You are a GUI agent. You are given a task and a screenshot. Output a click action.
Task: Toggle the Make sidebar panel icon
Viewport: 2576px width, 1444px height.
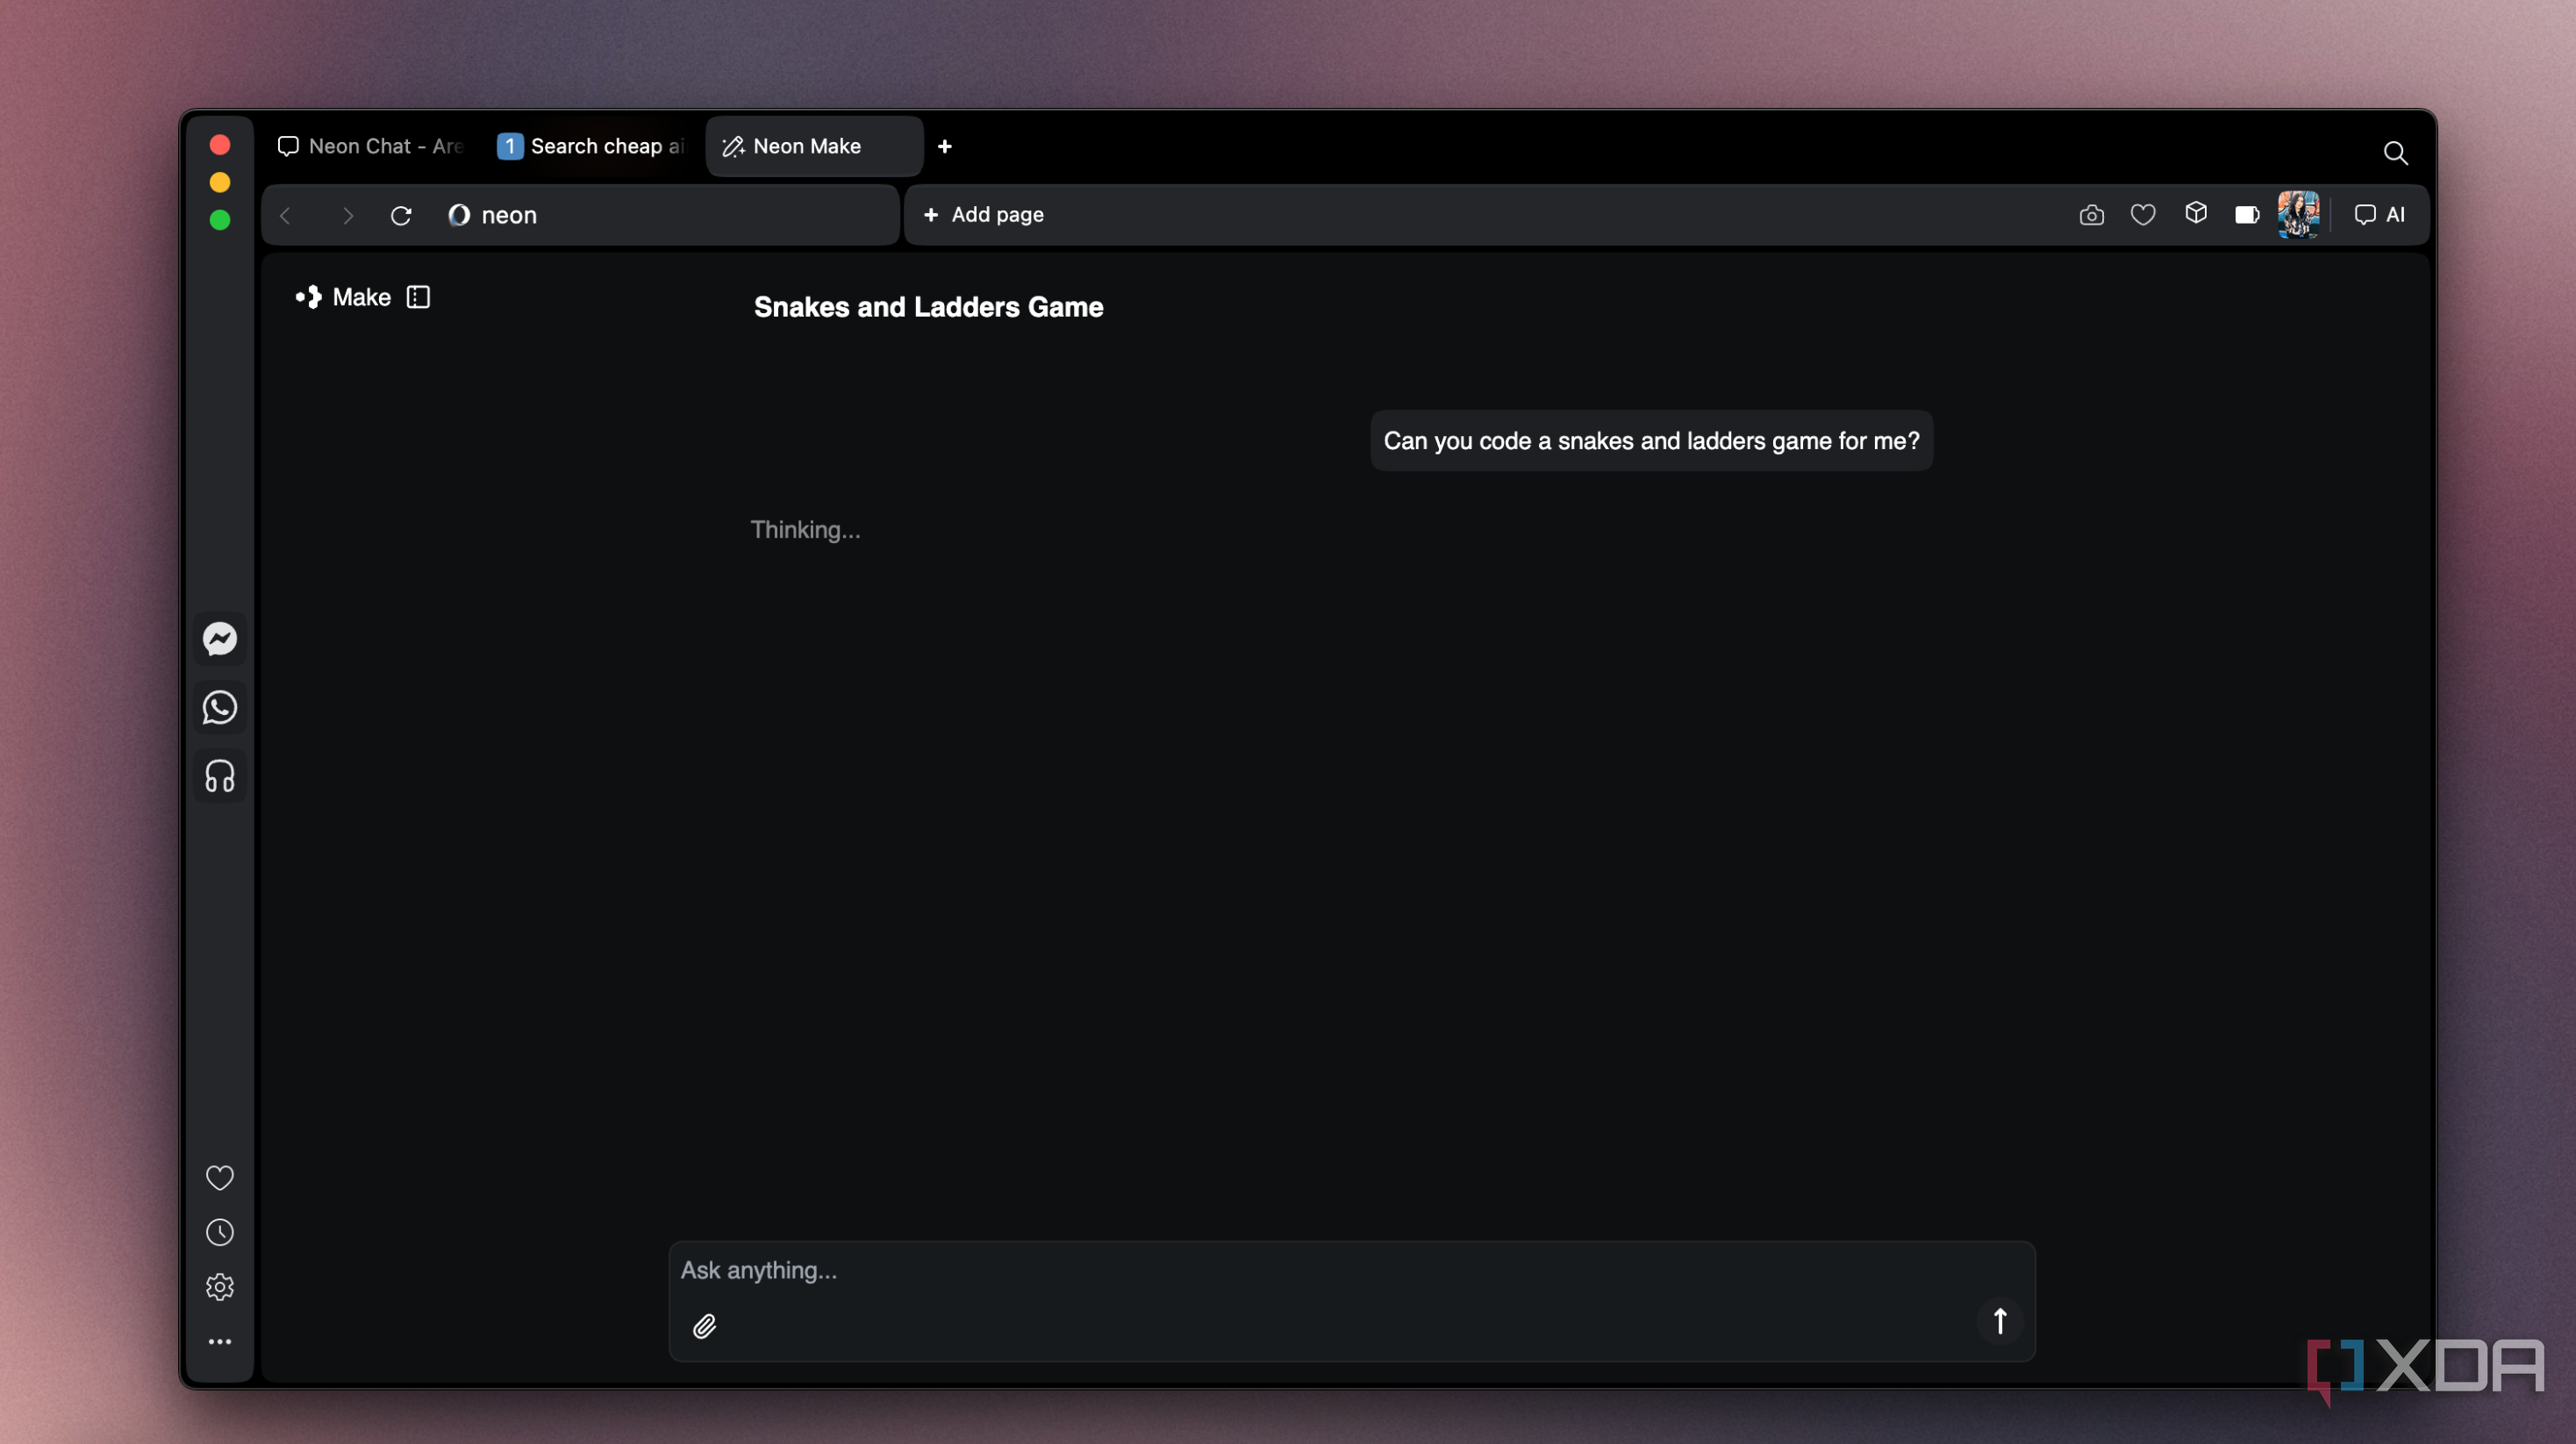418,297
